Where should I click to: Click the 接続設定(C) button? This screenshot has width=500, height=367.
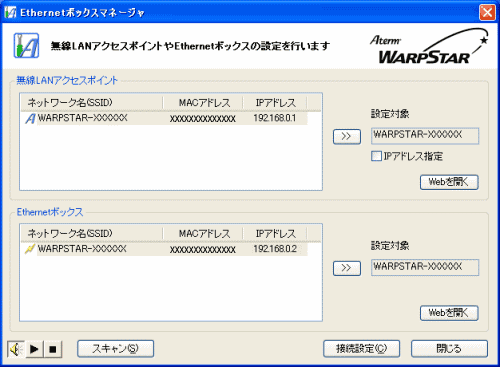[361, 349]
